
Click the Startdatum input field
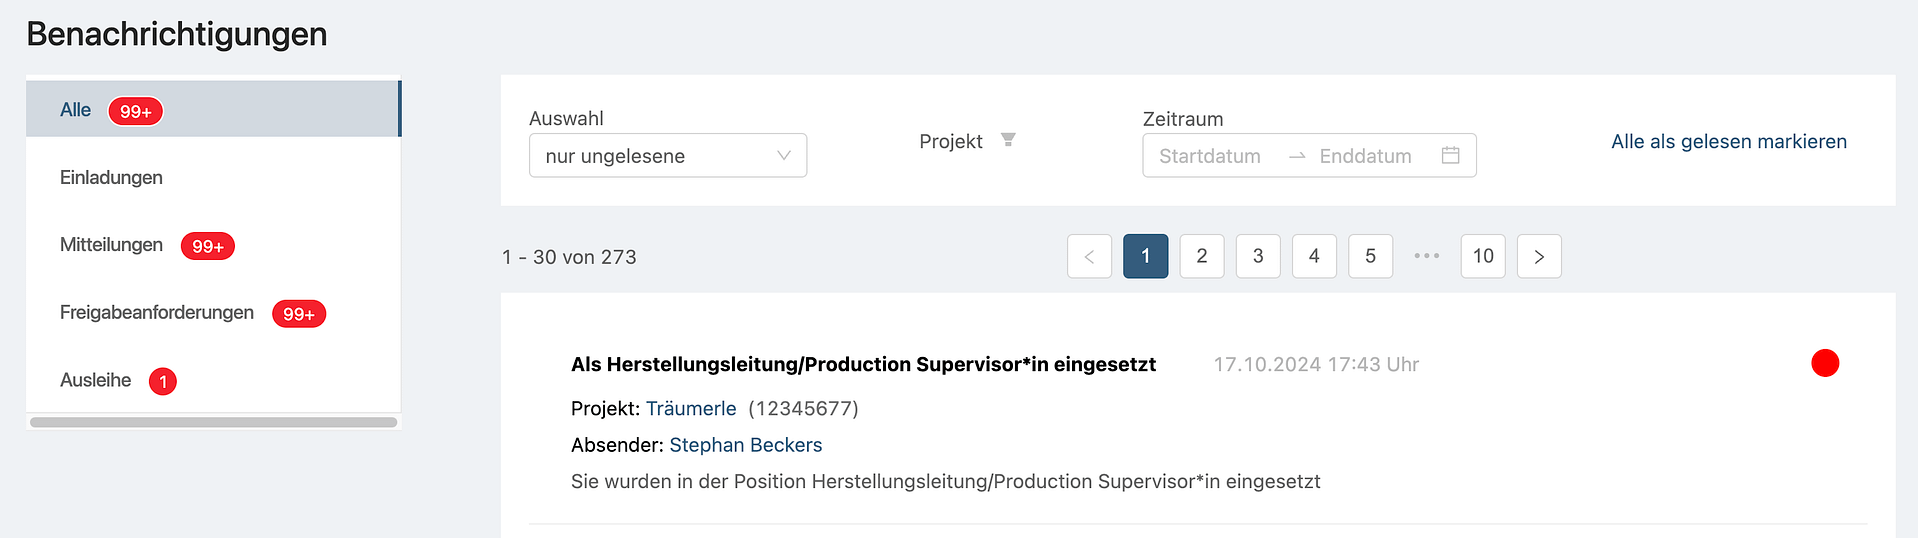(1209, 156)
